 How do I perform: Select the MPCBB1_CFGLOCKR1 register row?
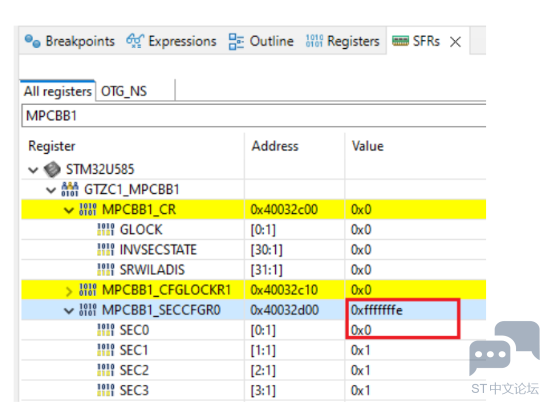pos(254,290)
